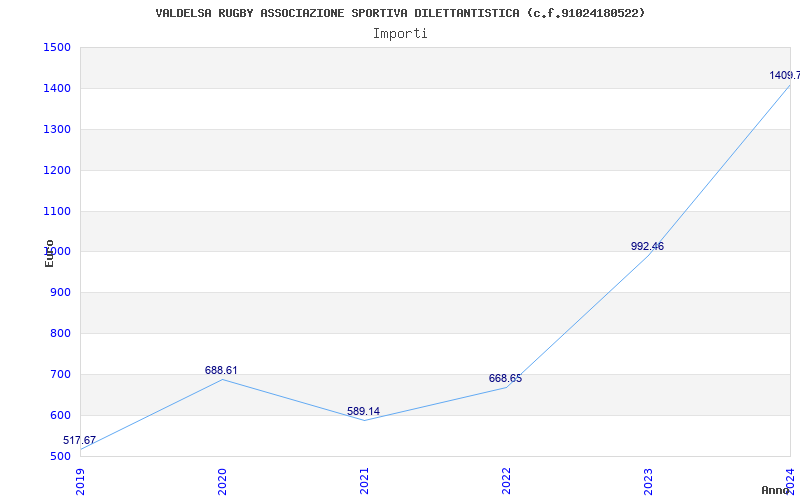Click the 1300 y-axis value
The height and width of the screenshot is (500, 800).
coord(57,130)
